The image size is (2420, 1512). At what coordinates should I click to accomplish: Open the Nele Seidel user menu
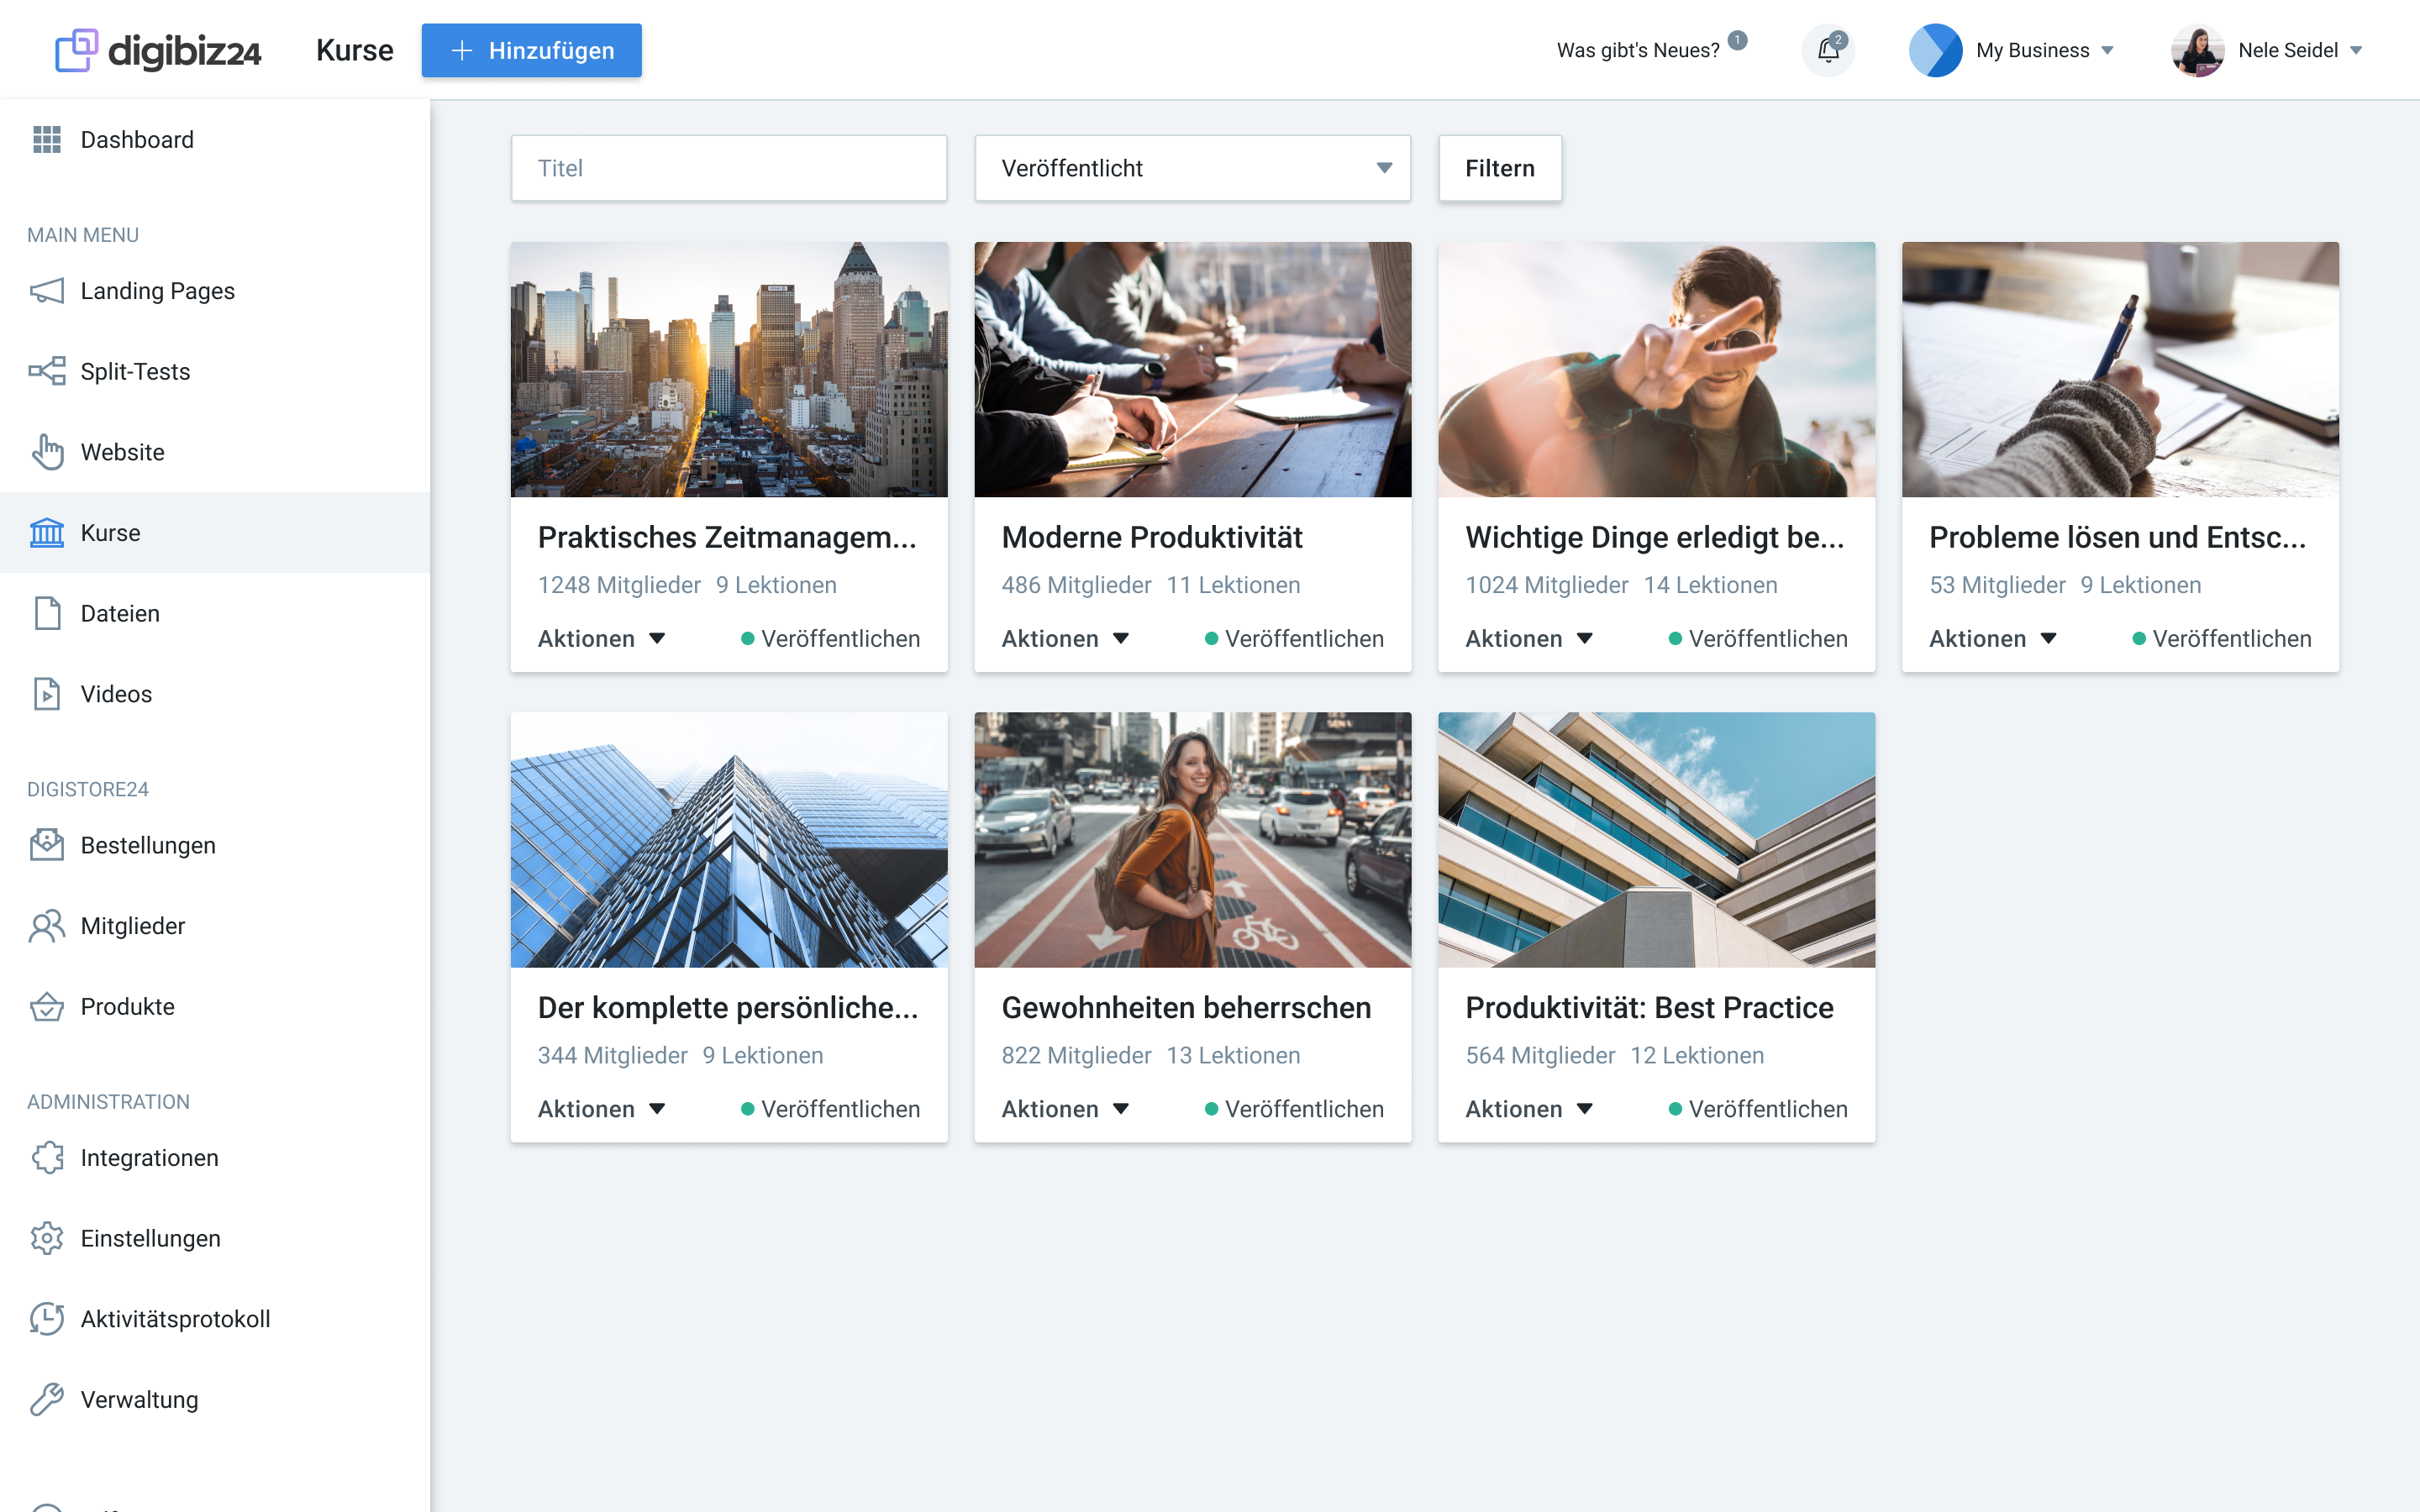2267,50
